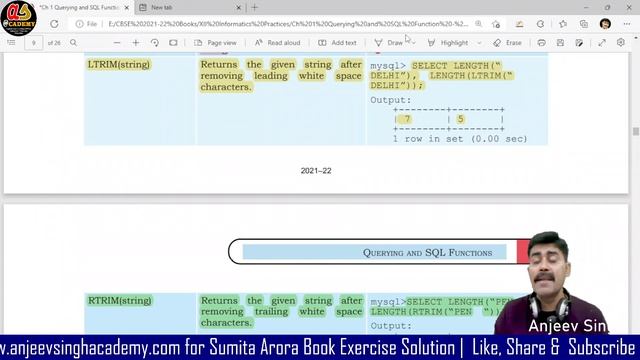Enter full screen mode
This screenshot has width=640, height=360.
[x=602, y=42]
